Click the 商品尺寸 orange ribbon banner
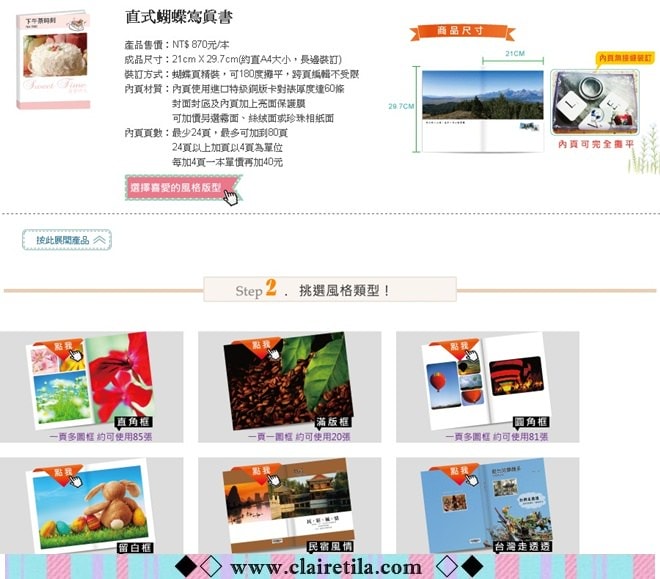 462,31
